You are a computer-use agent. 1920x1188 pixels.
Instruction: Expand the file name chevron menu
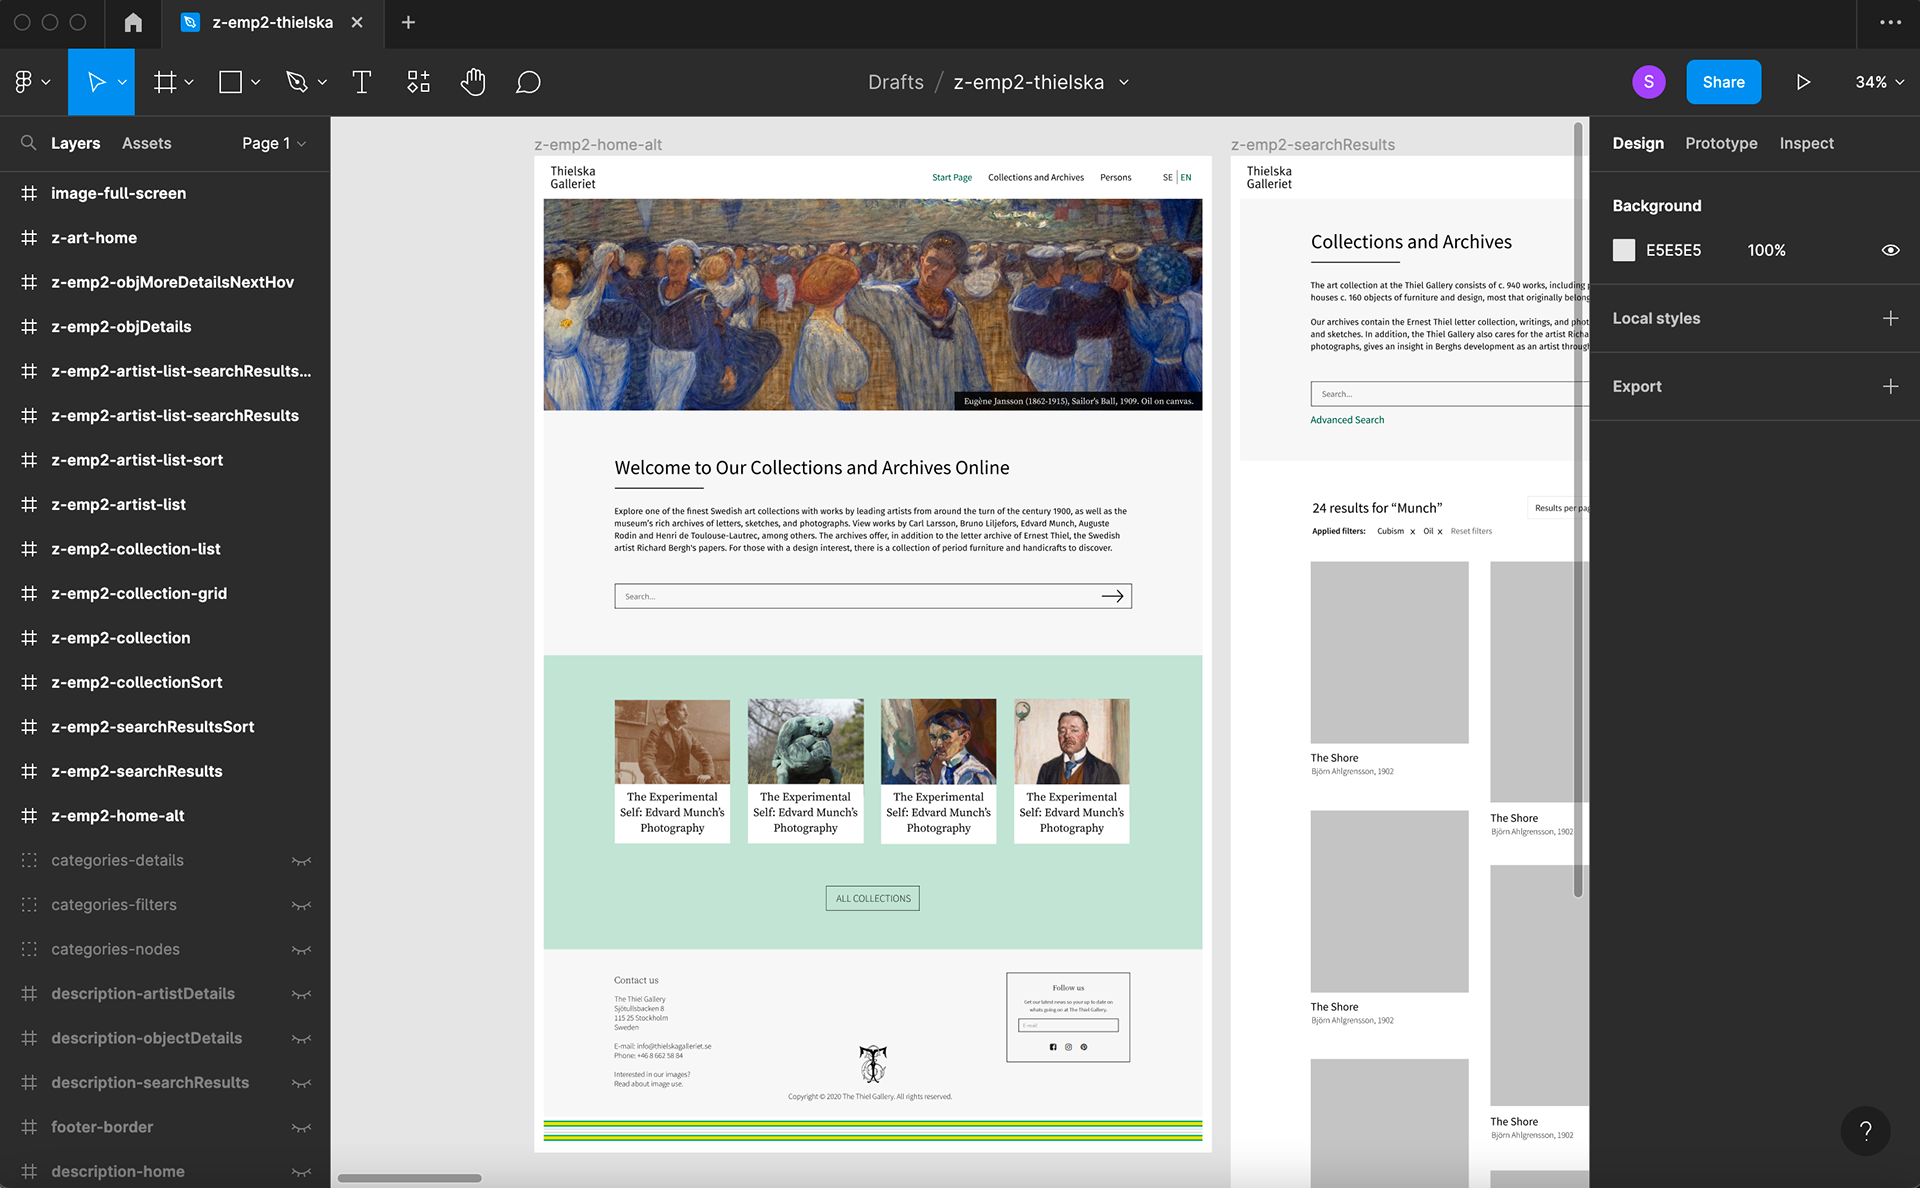tap(1124, 82)
